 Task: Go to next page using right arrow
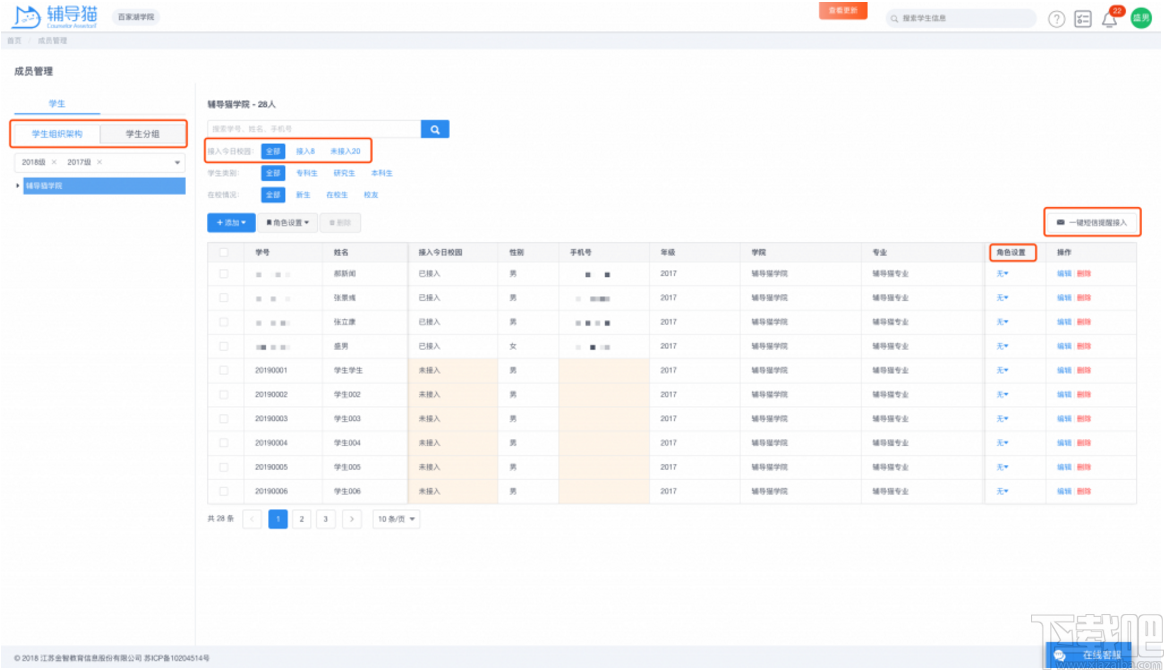click(x=351, y=519)
